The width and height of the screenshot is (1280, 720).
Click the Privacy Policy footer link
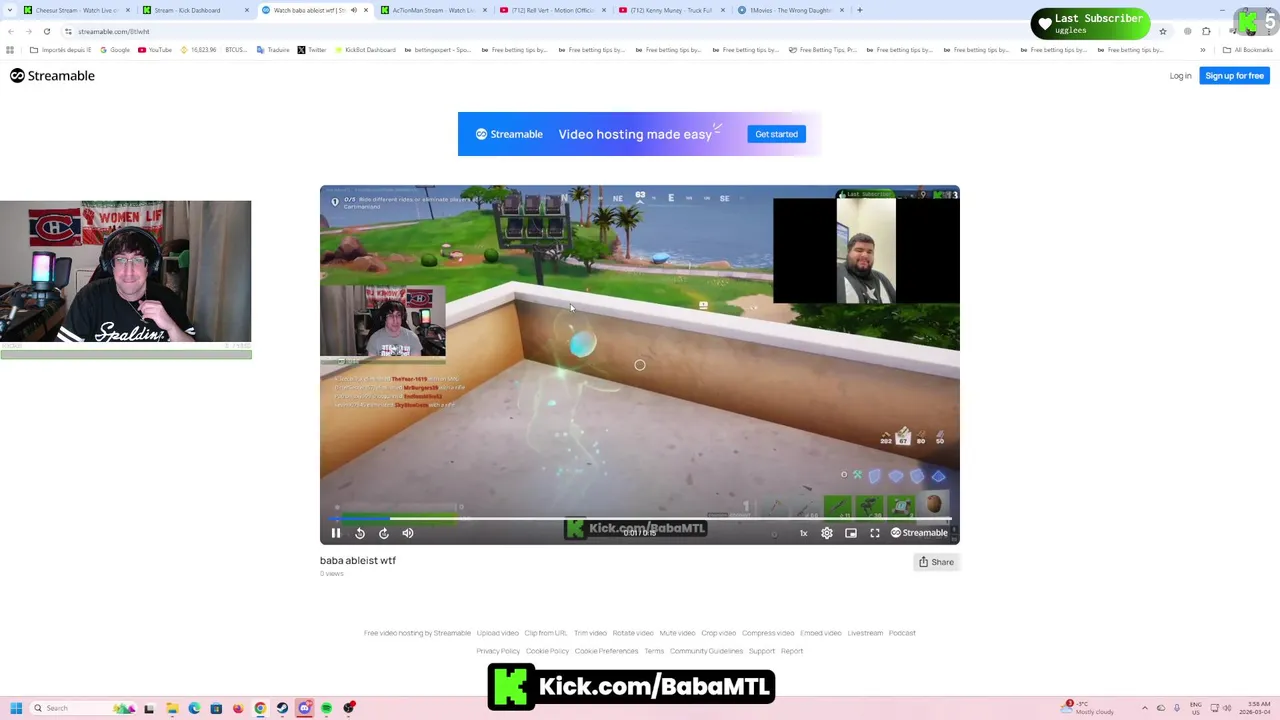pos(498,651)
